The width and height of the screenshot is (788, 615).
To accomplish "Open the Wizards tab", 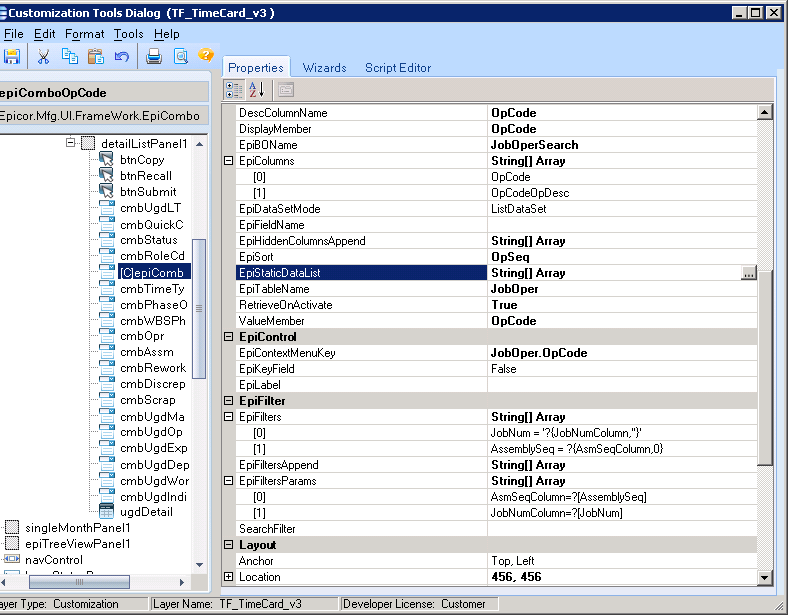I will [x=324, y=68].
